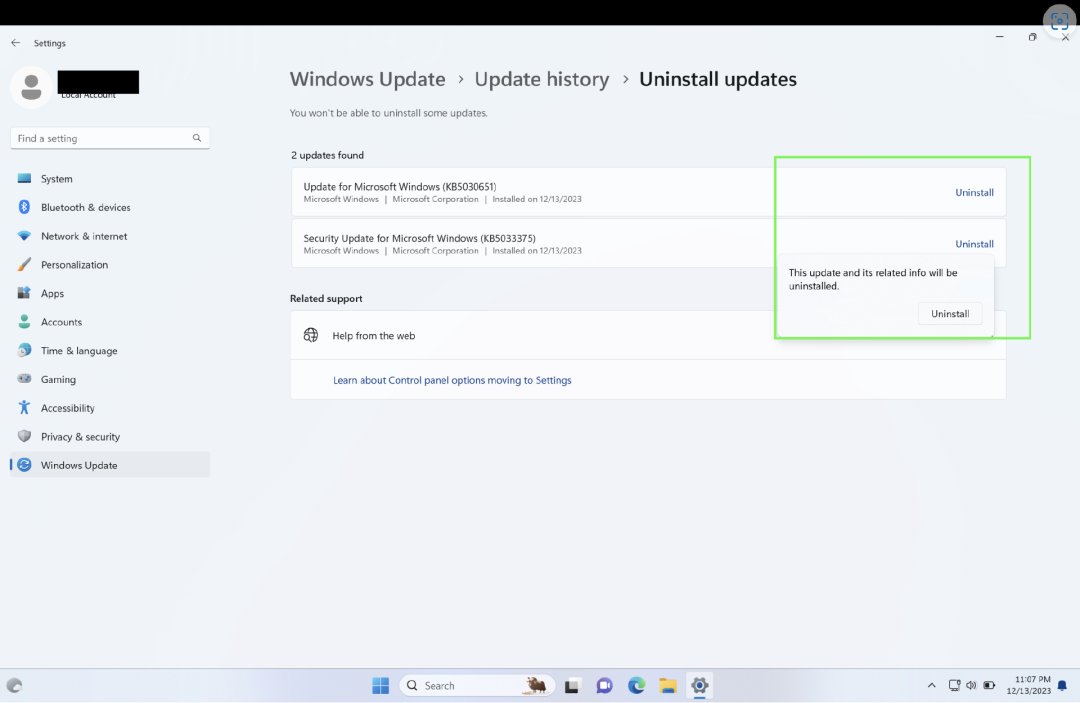Open the System settings category
Image resolution: width=1080 pixels, height=703 pixels.
point(110,178)
